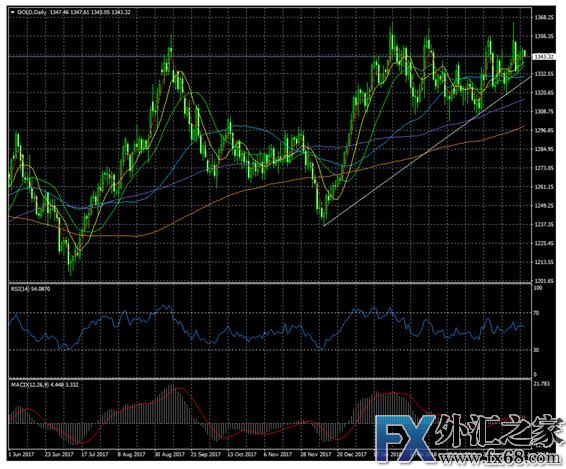Screen dimensions: 566x469
Task: Click the 1368.25 price scale label
Action: click(x=544, y=17)
